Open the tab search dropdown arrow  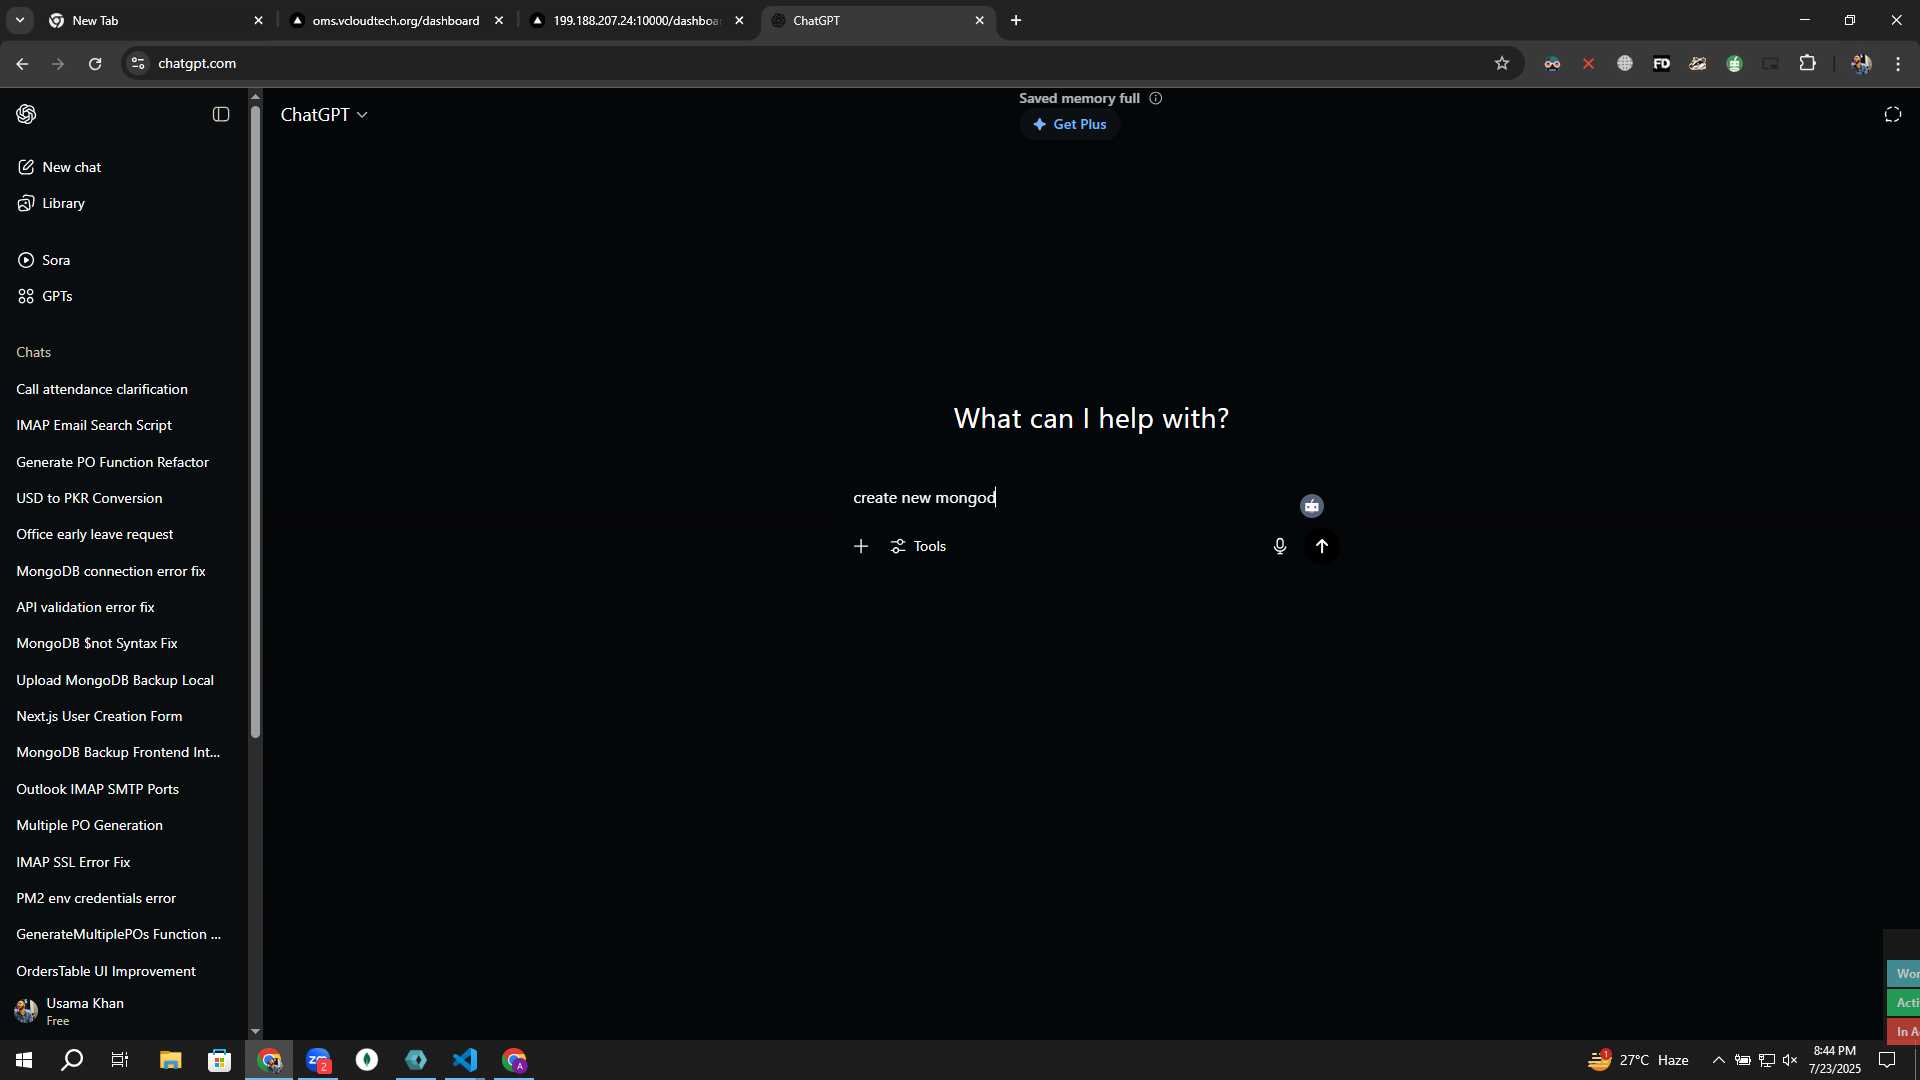click(x=19, y=20)
